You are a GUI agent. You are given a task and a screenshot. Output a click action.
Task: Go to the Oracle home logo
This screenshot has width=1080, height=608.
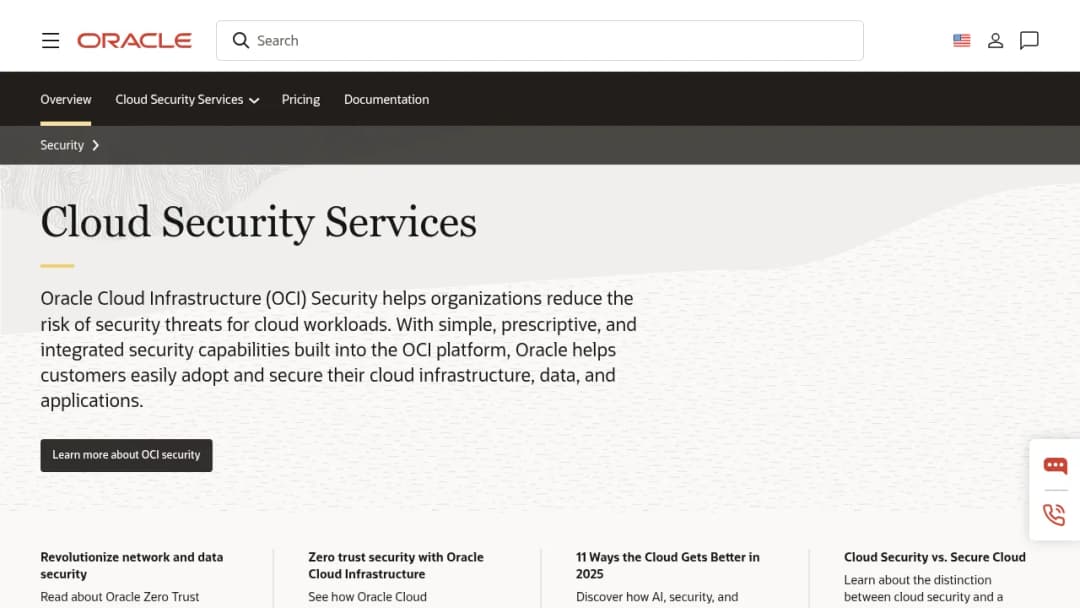(134, 41)
